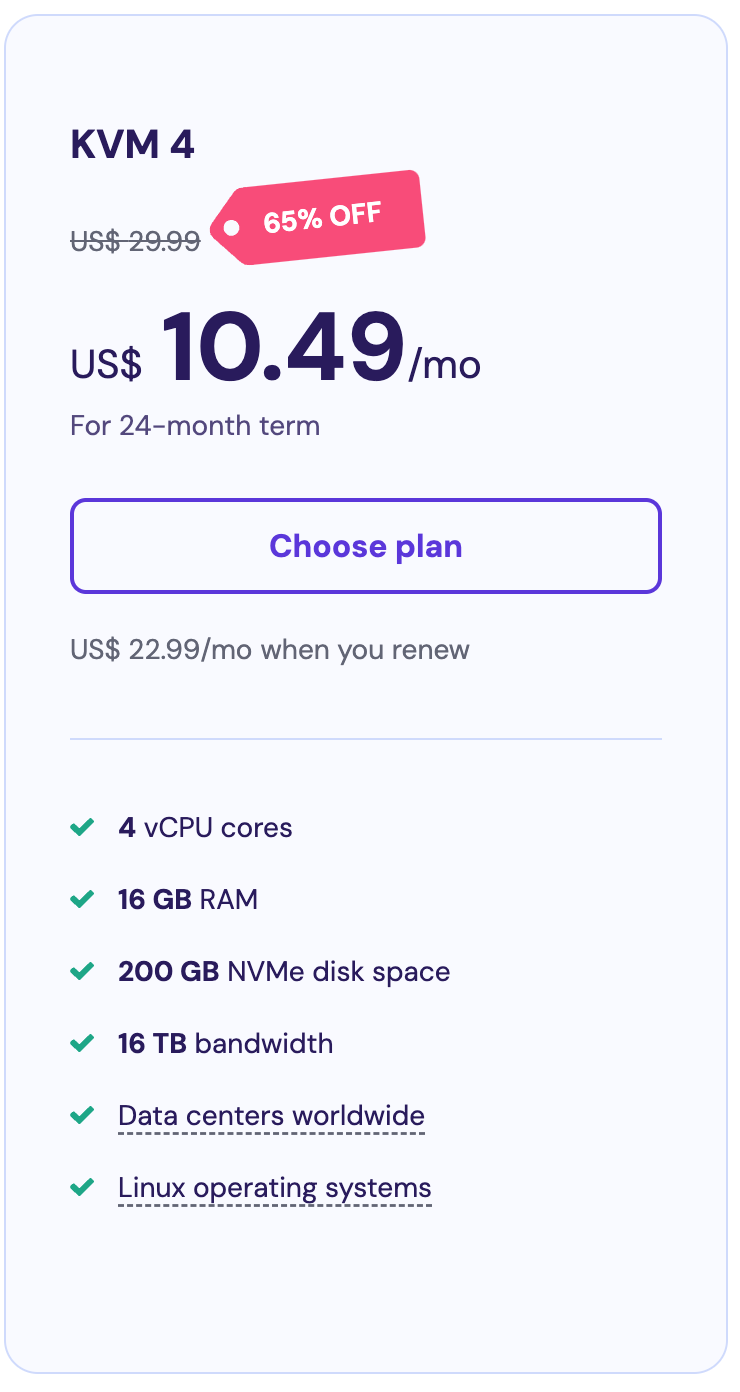
Task: Select the KVM 4 plan title
Action: pyautogui.click(x=132, y=146)
